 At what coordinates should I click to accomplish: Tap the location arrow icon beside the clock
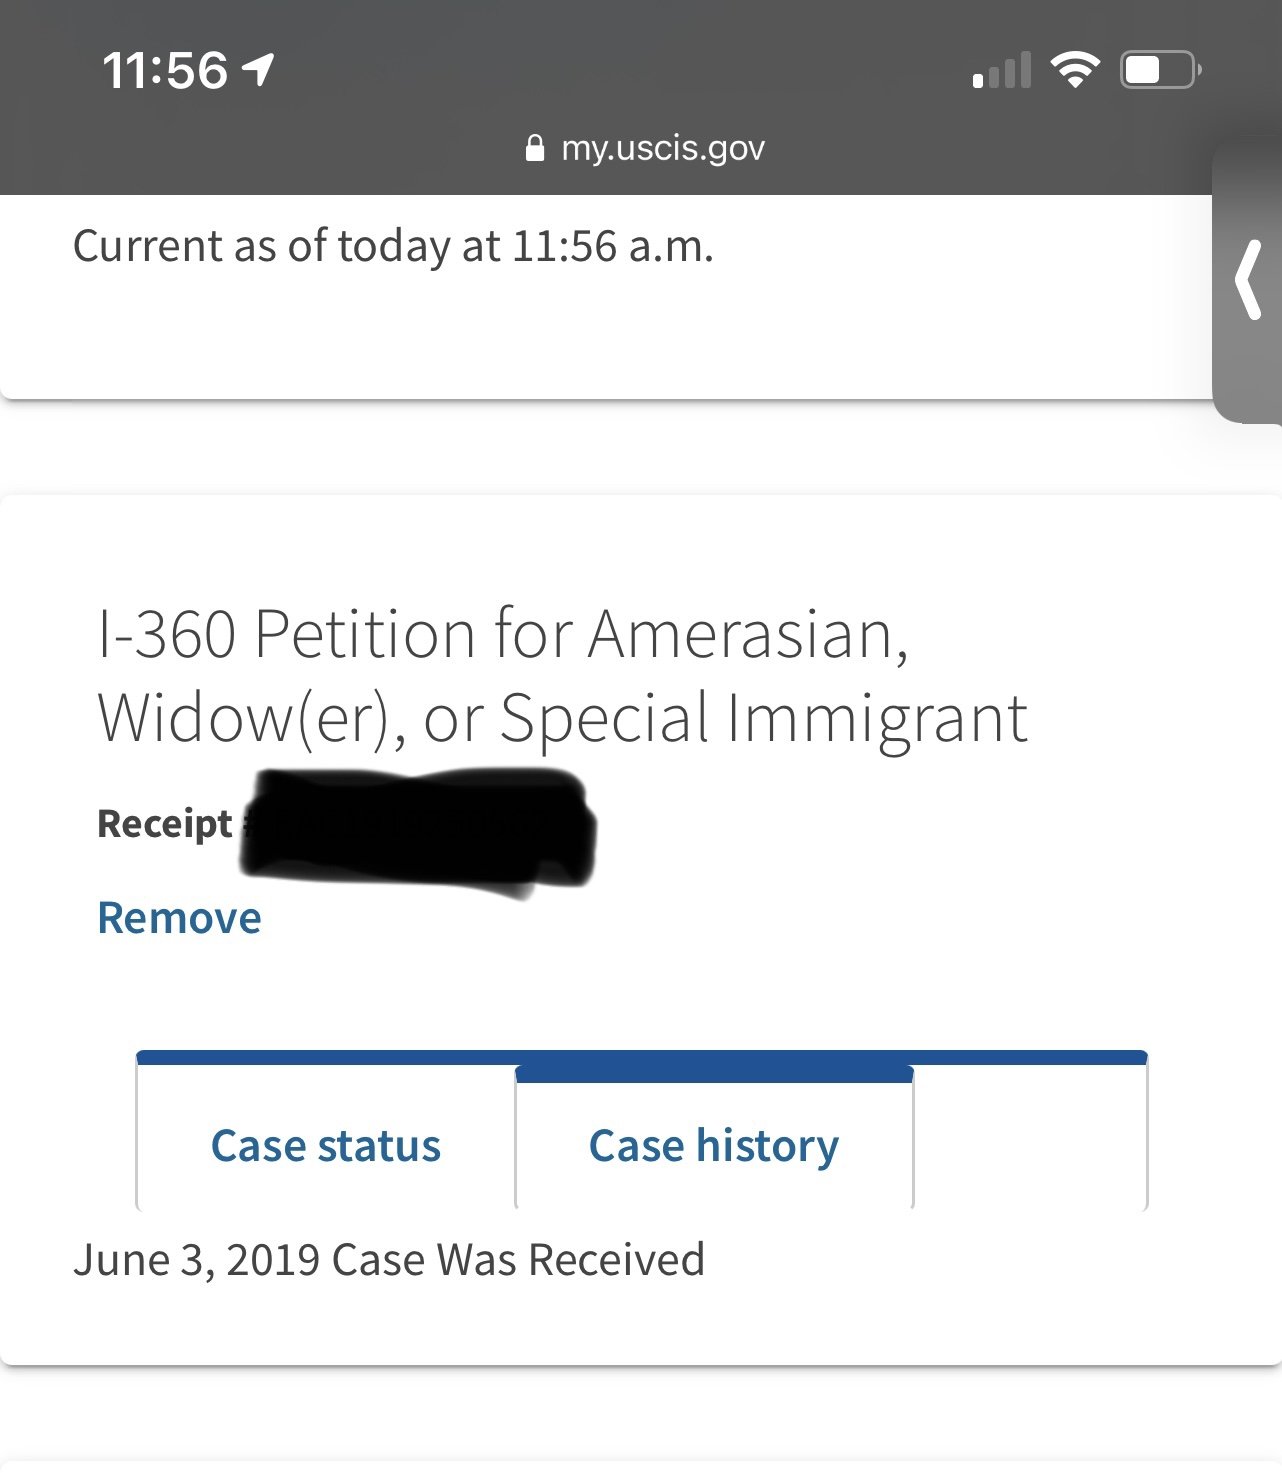click(x=258, y=70)
